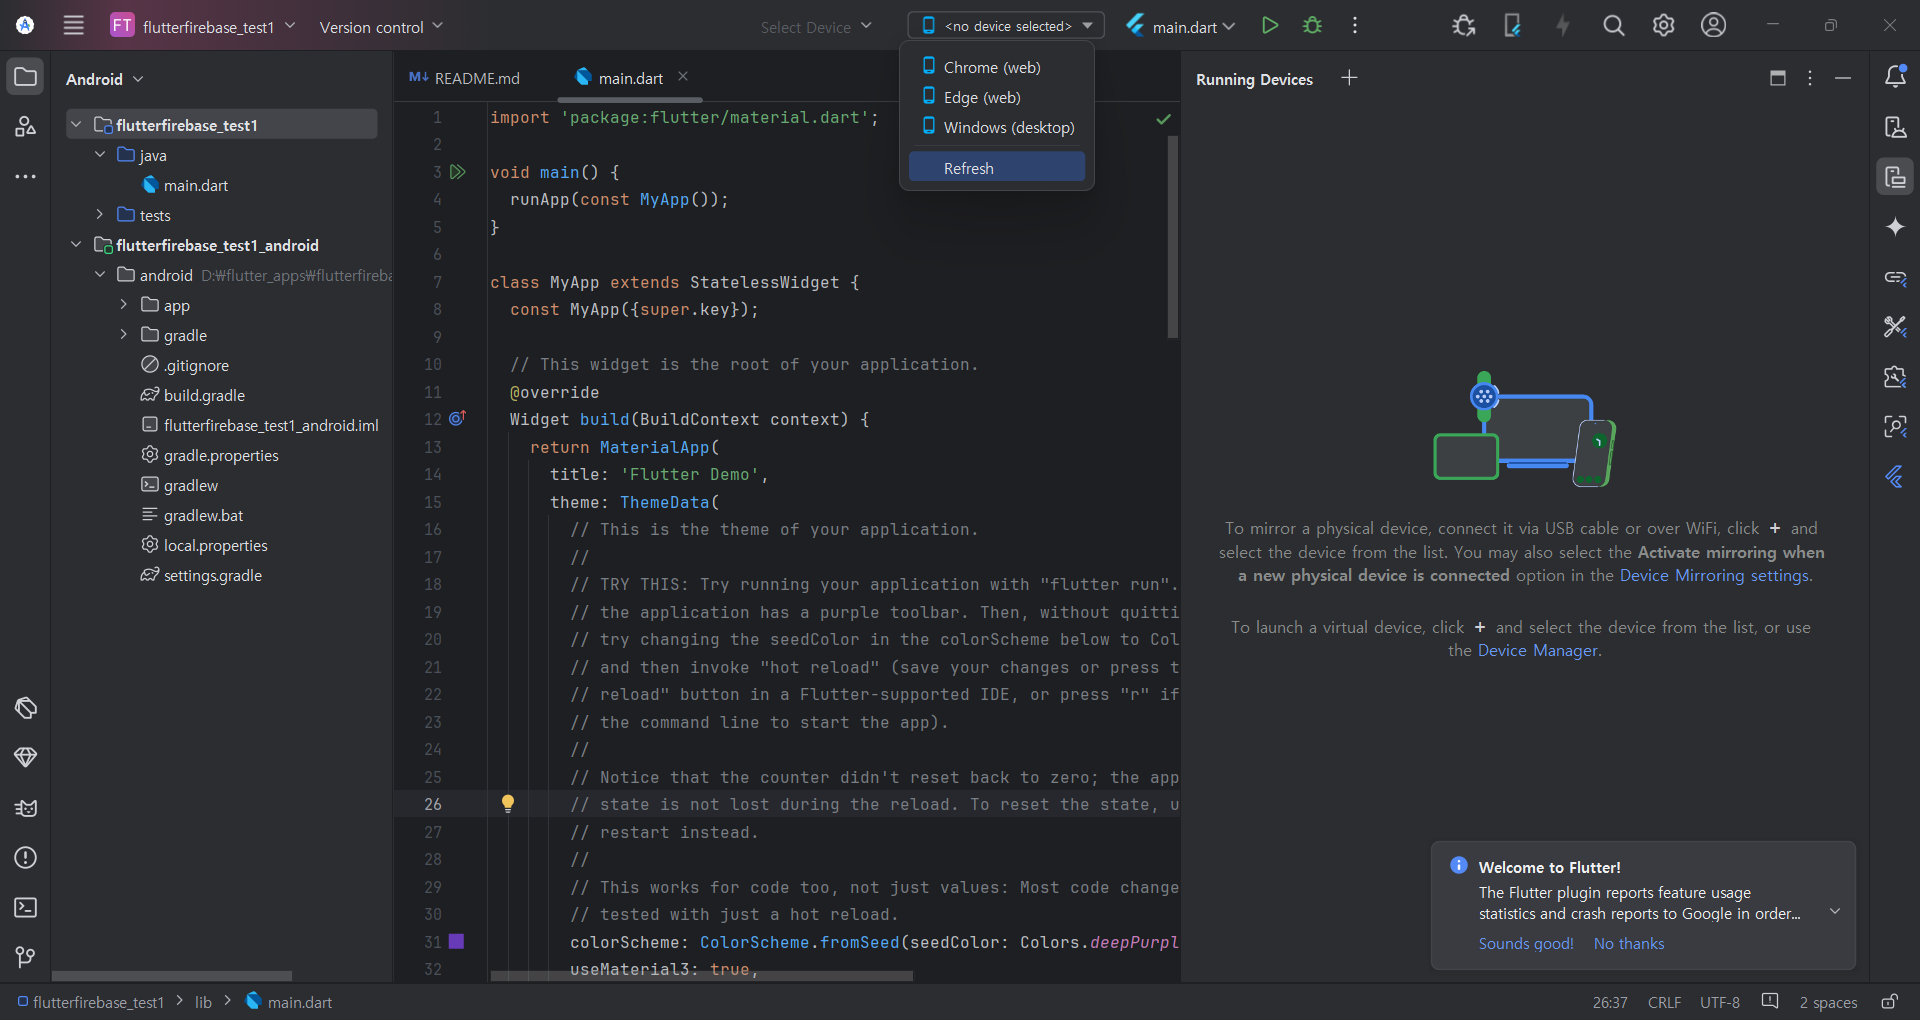Image resolution: width=1920 pixels, height=1020 pixels.
Task: Open the Gemini sparkle tool window
Action: click(x=1895, y=227)
